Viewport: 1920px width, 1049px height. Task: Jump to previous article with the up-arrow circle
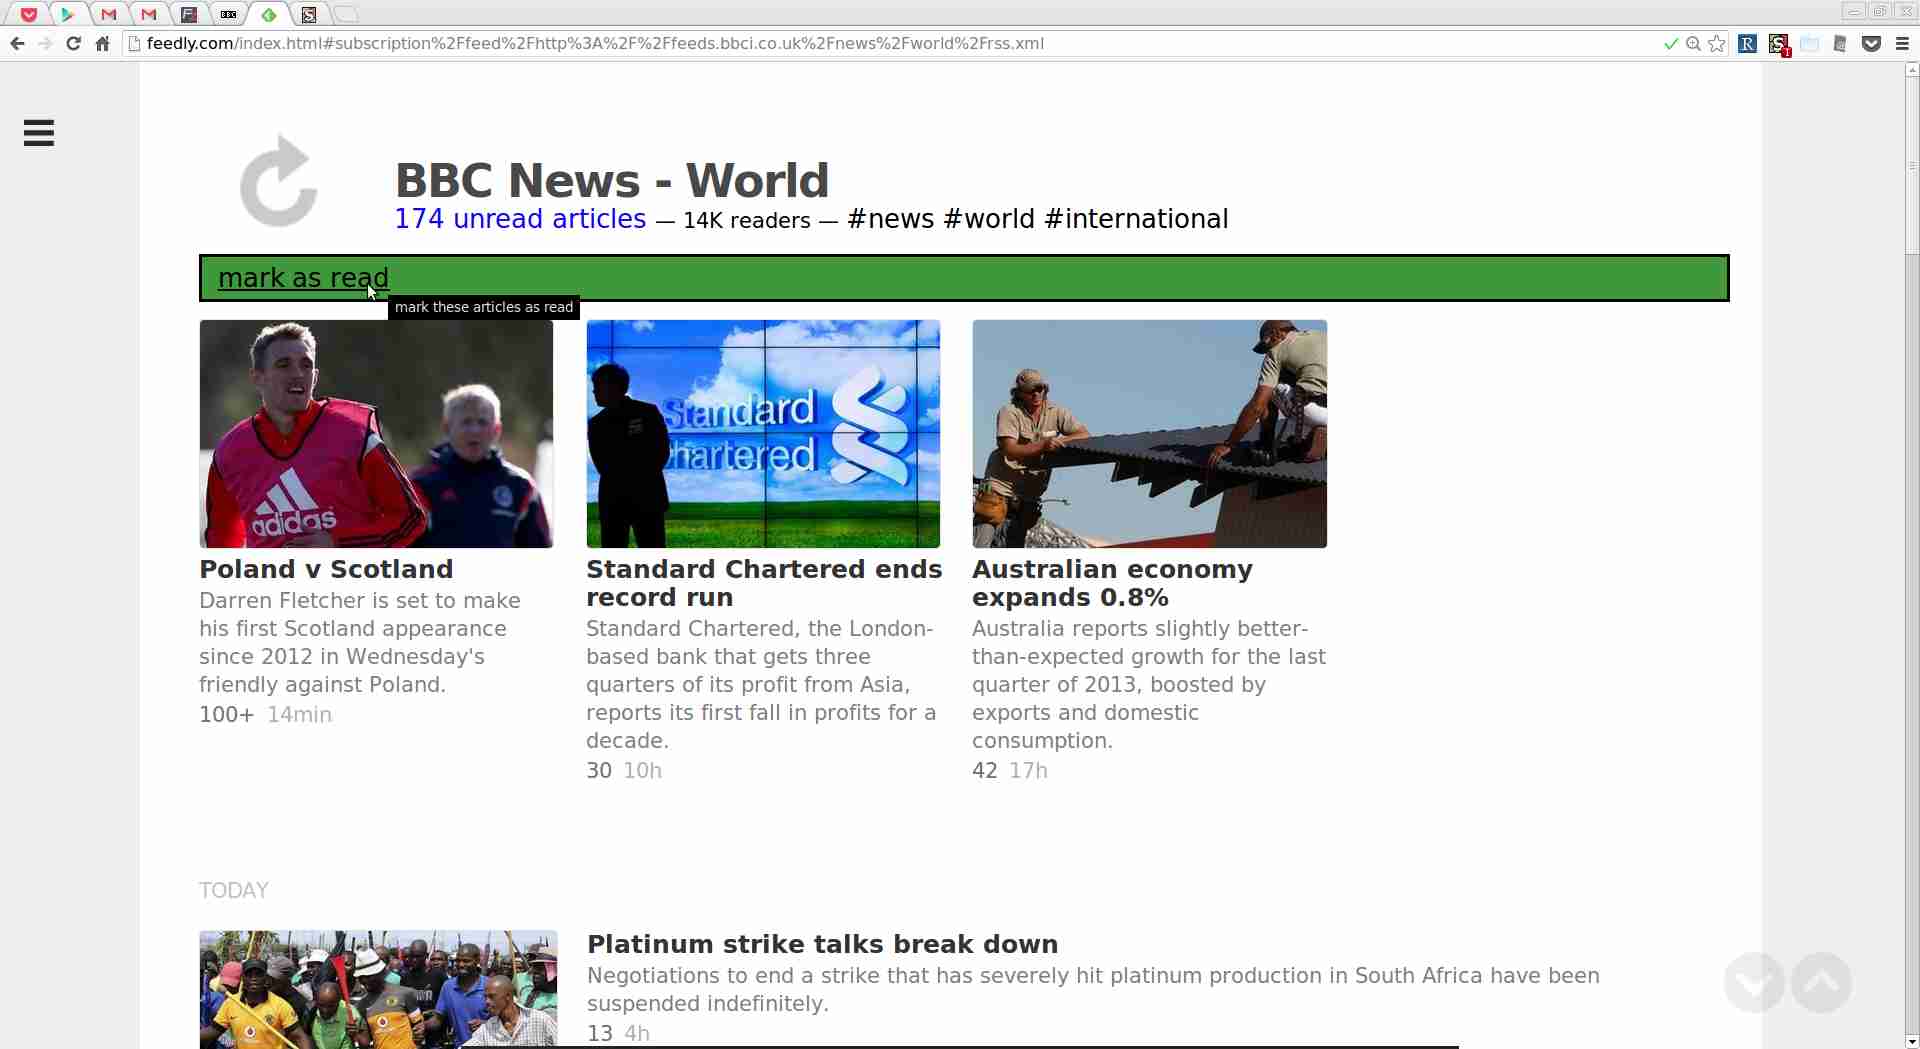(x=1821, y=982)
